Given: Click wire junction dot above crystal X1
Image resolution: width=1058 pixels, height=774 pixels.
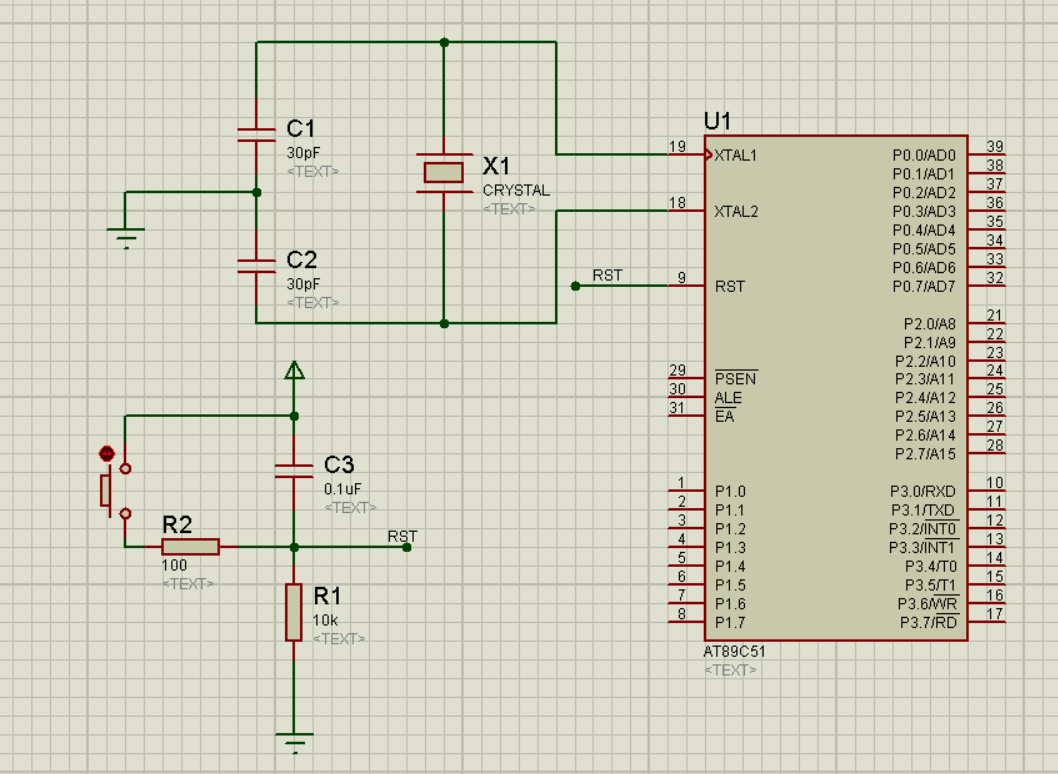Looking at the screenshot, I should coord(444,43).
